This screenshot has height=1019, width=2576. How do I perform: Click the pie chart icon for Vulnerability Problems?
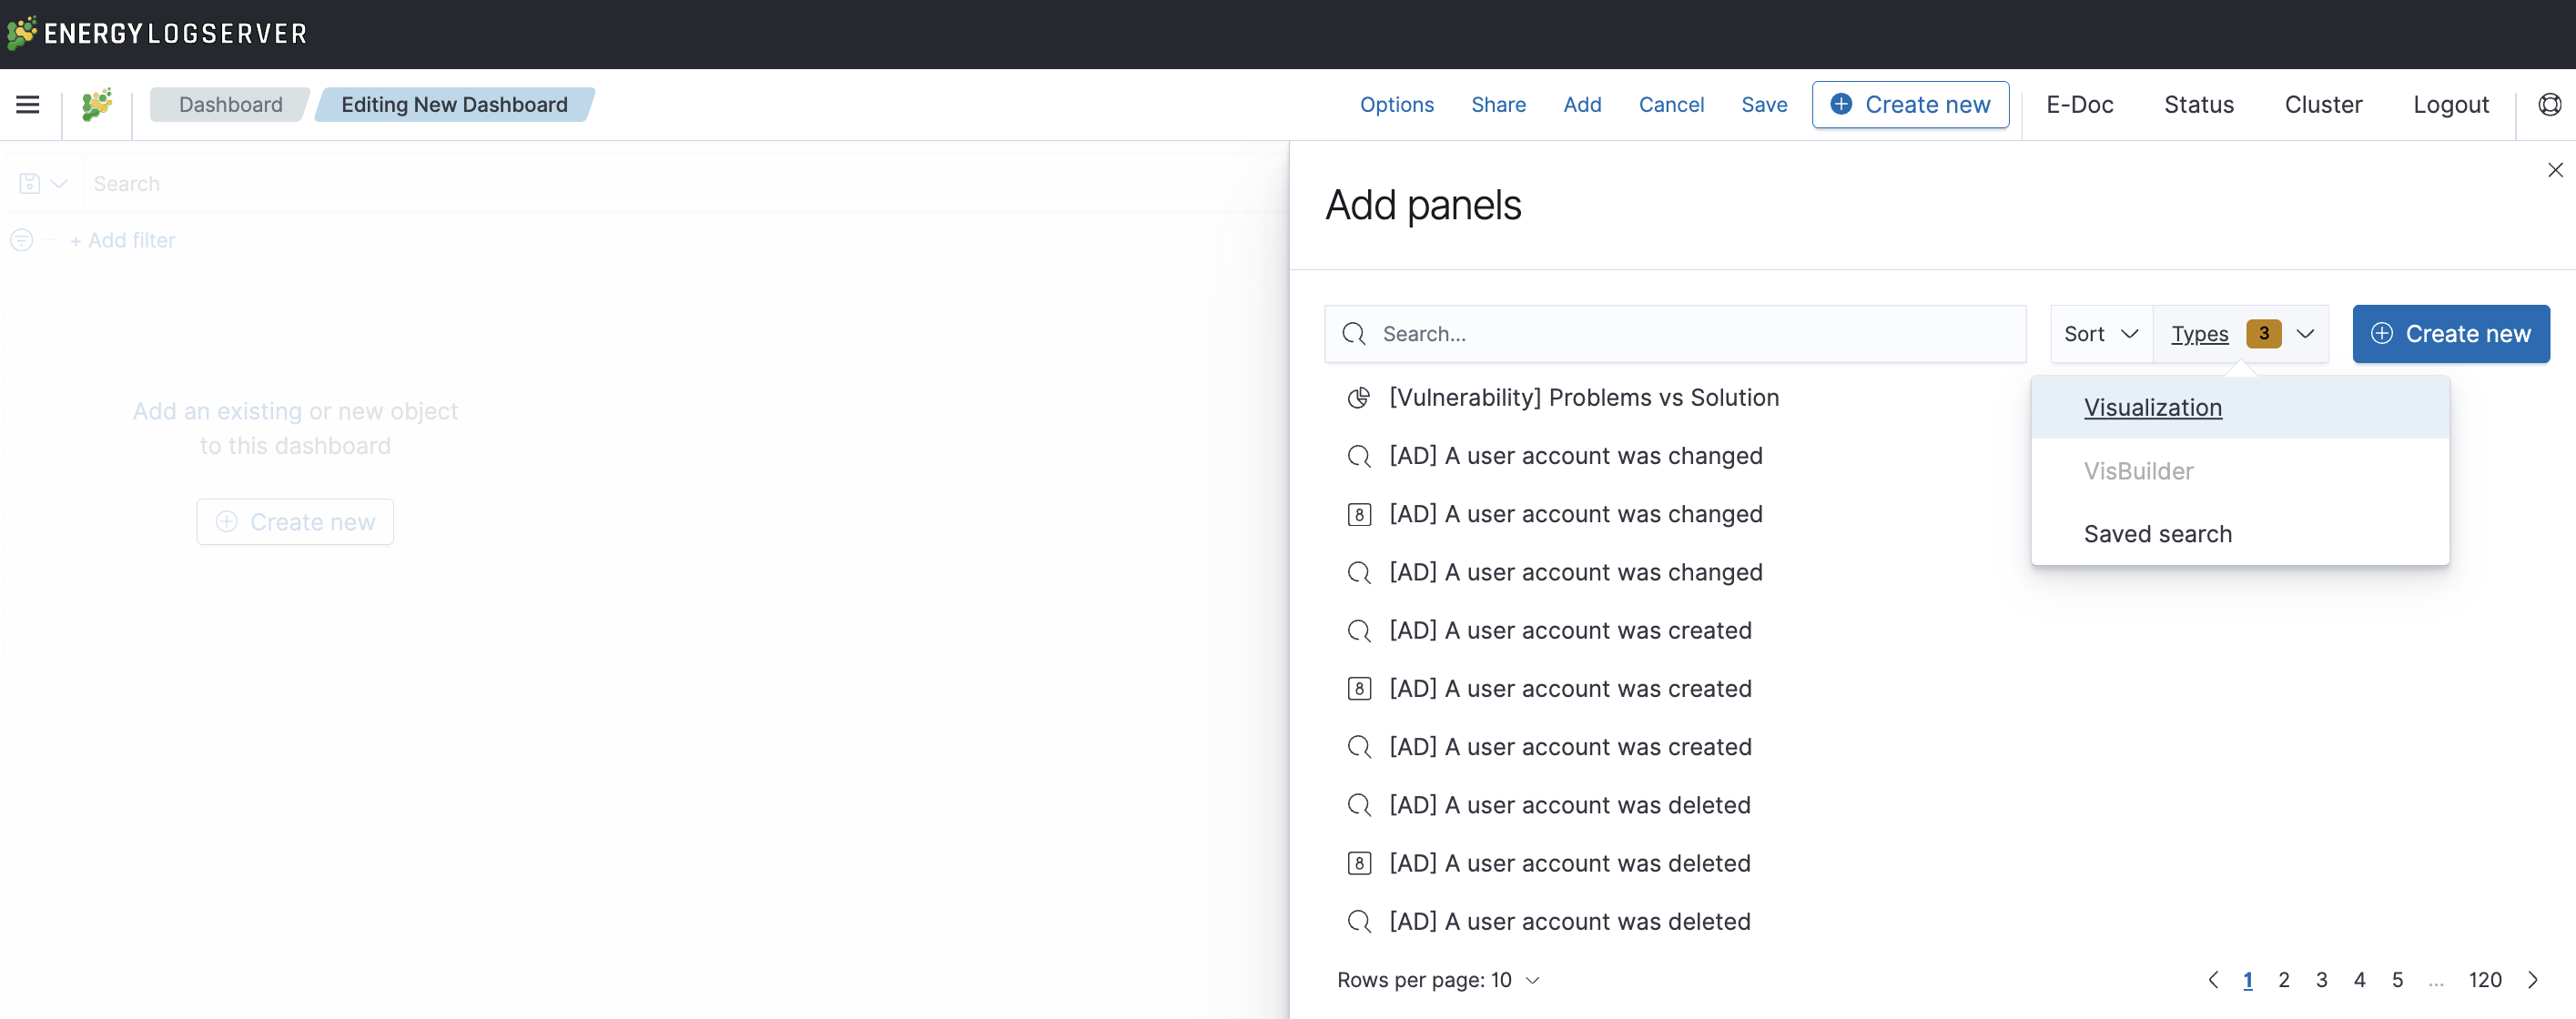tap(1358, 398)
